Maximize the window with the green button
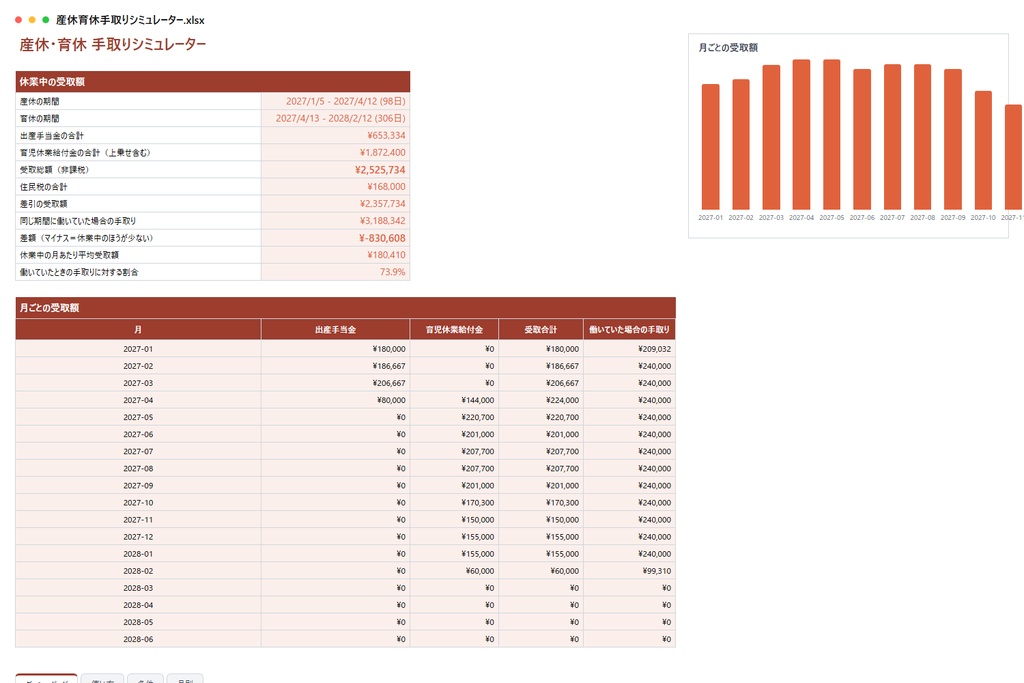This screenshot has width=1024, height=683. point(45,20)
